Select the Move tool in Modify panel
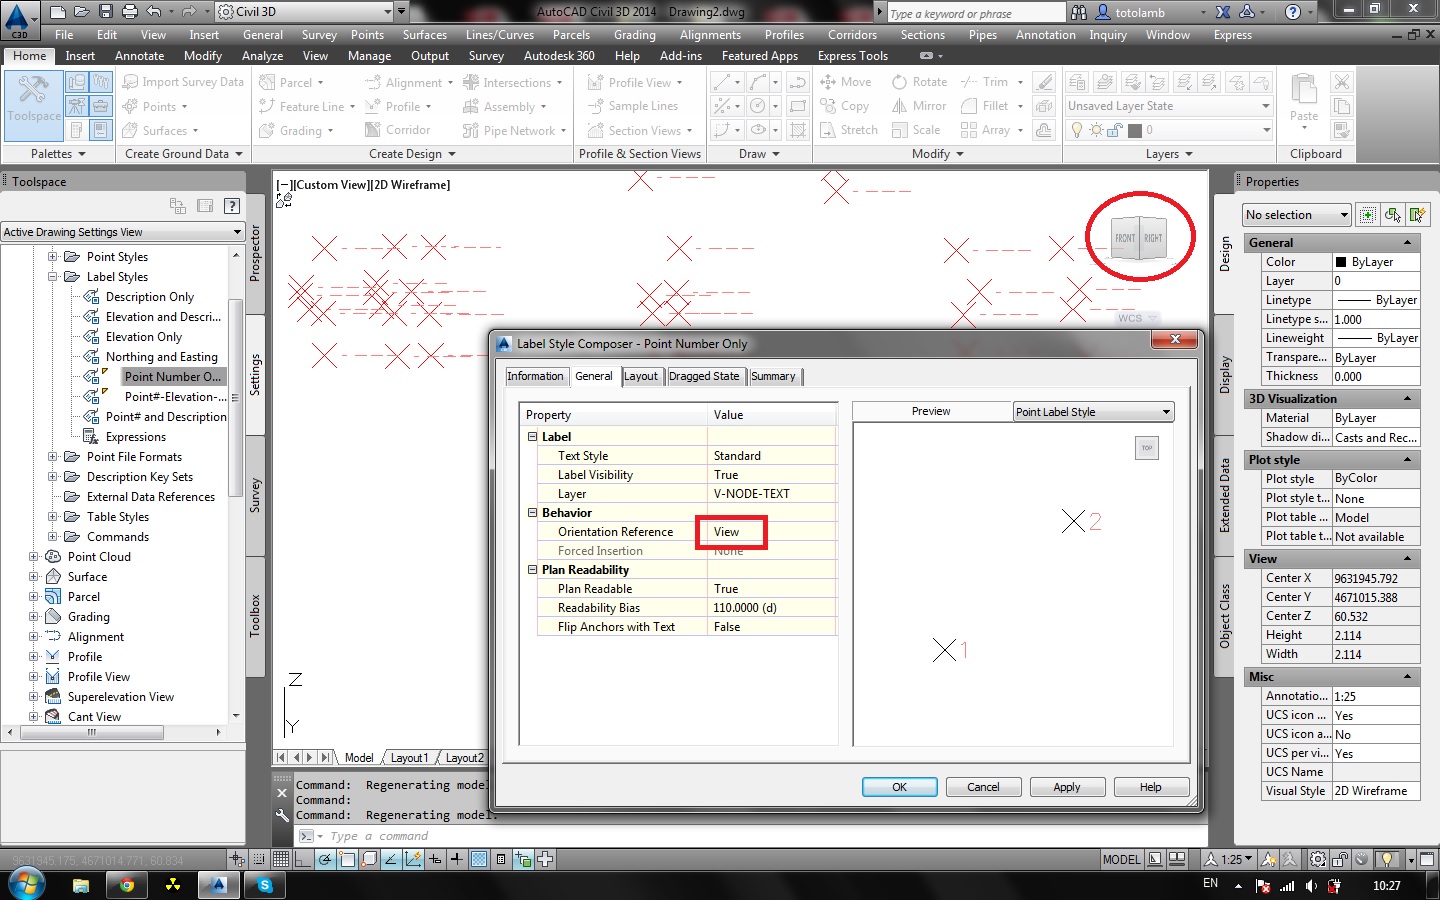 [x=847, y=81]
